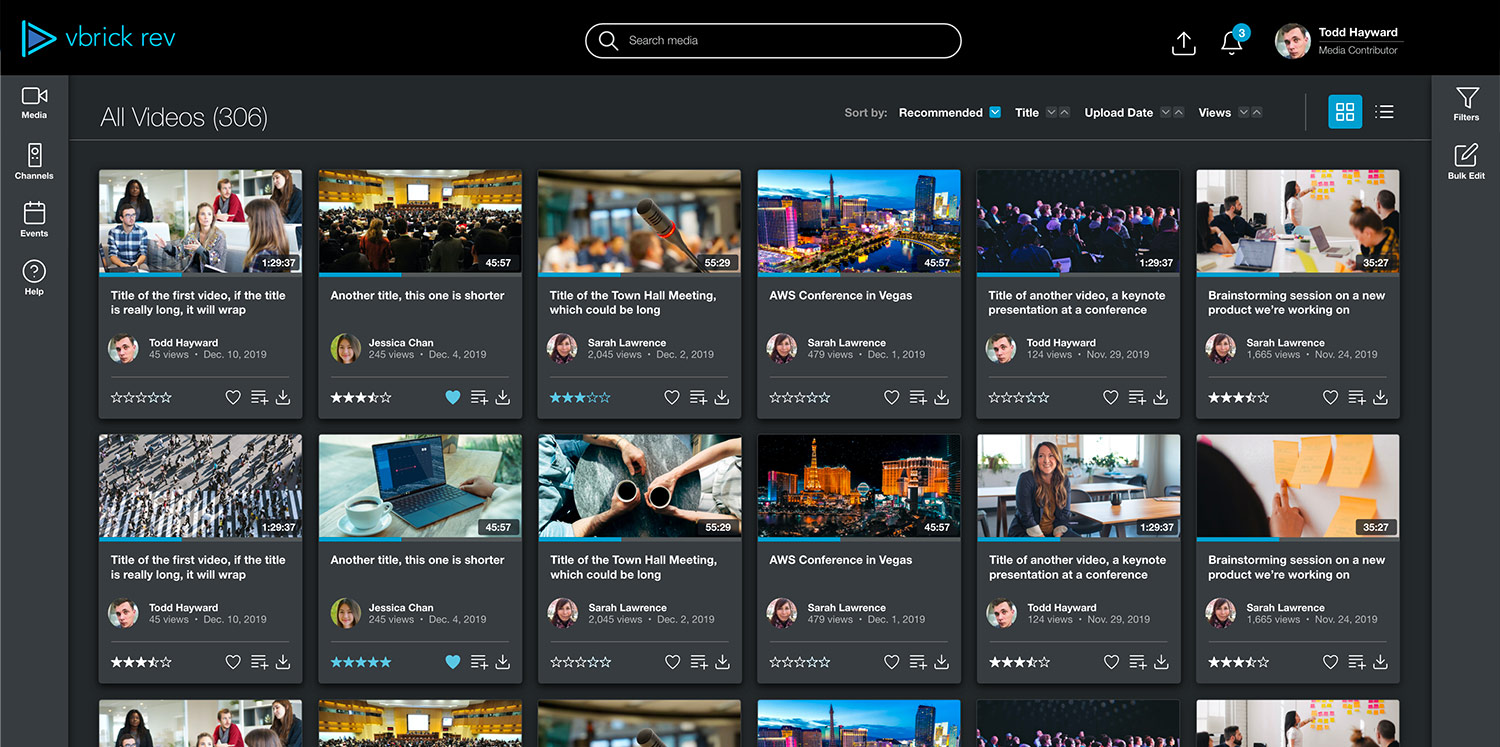This screenshot has height=747, width=1500.
Task: Add conference hall video to playlist
Action: 479,397
